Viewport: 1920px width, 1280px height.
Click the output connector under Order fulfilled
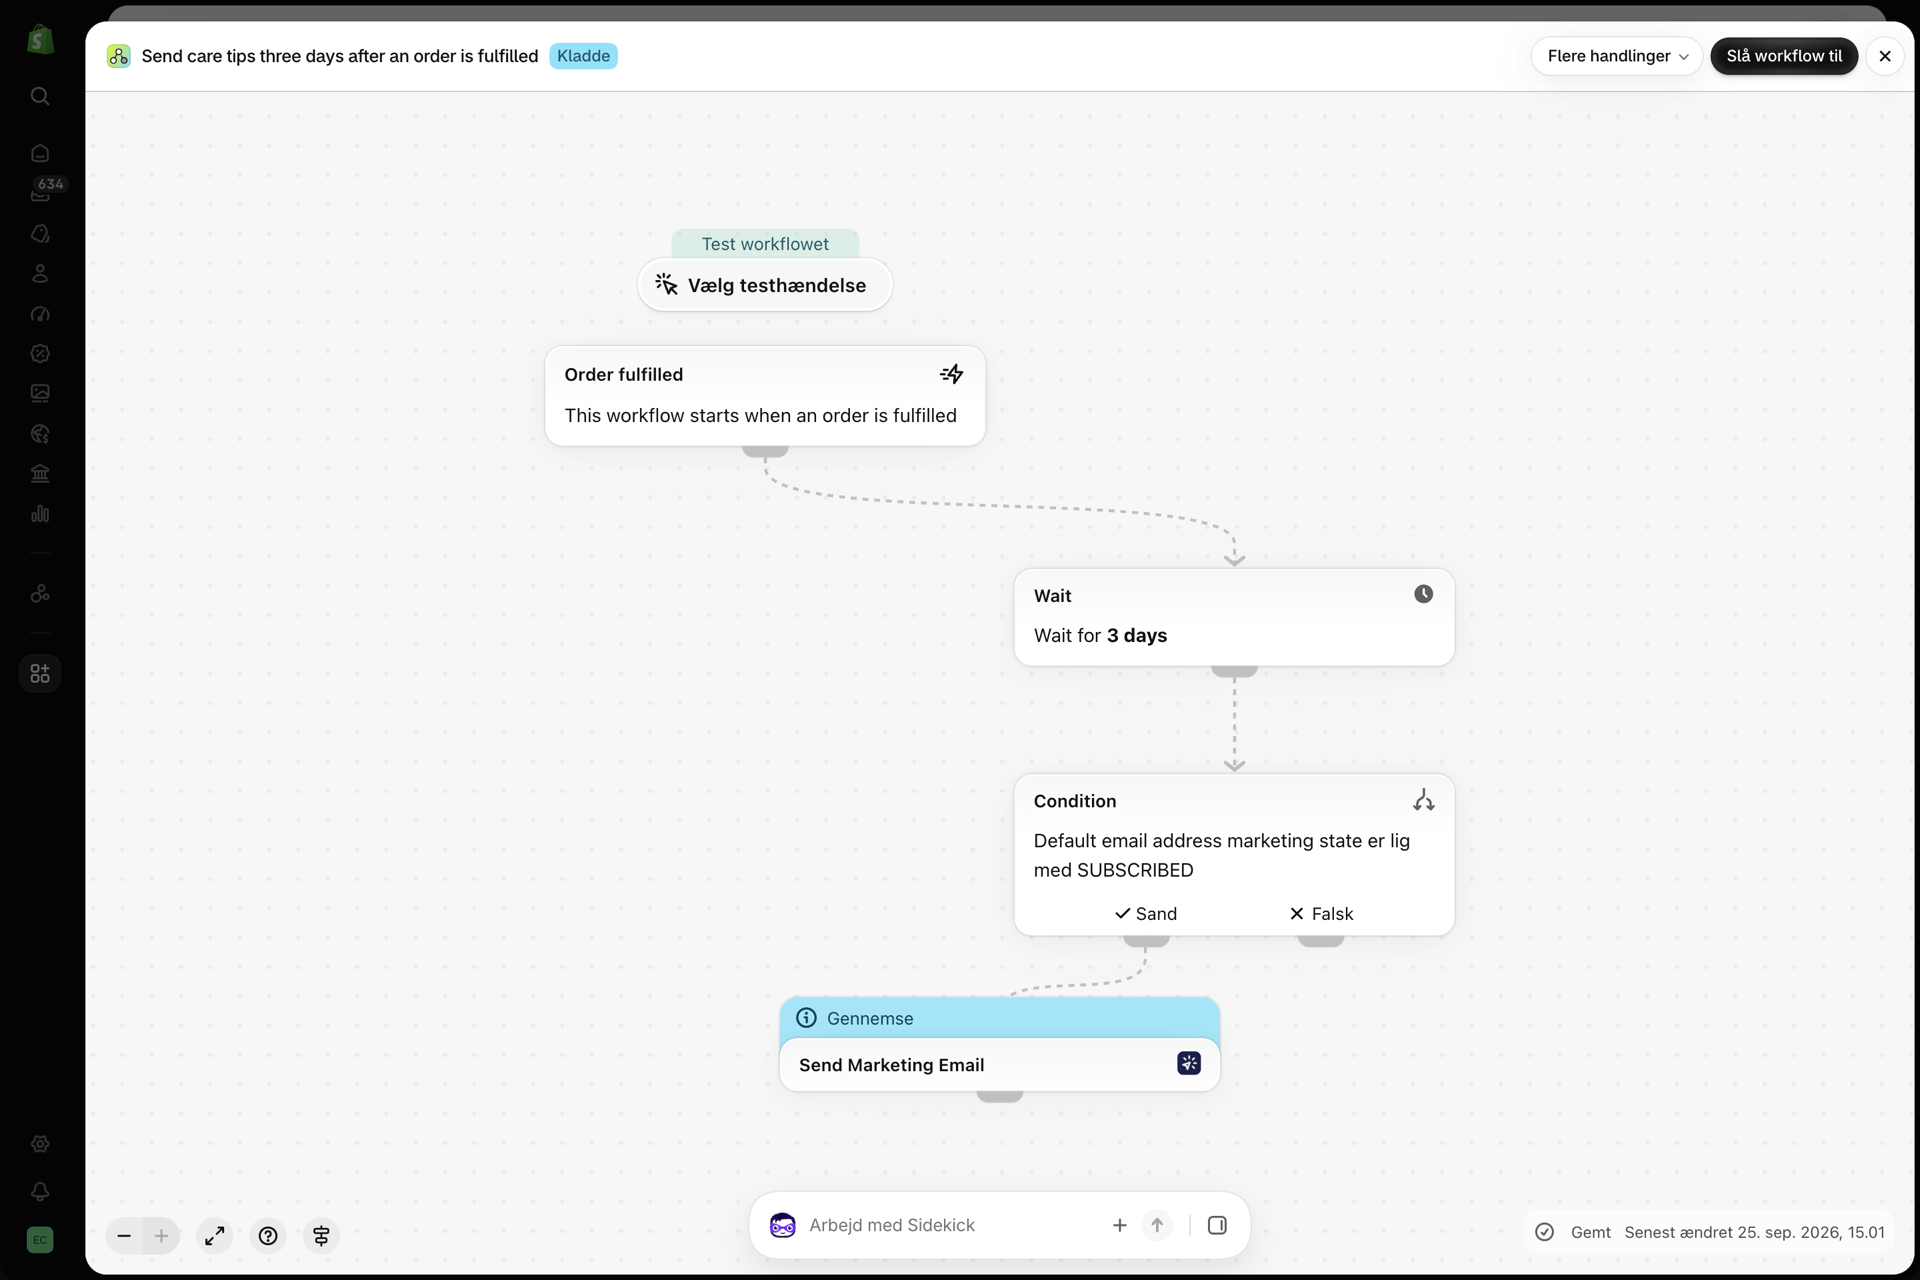click(765, 451)
